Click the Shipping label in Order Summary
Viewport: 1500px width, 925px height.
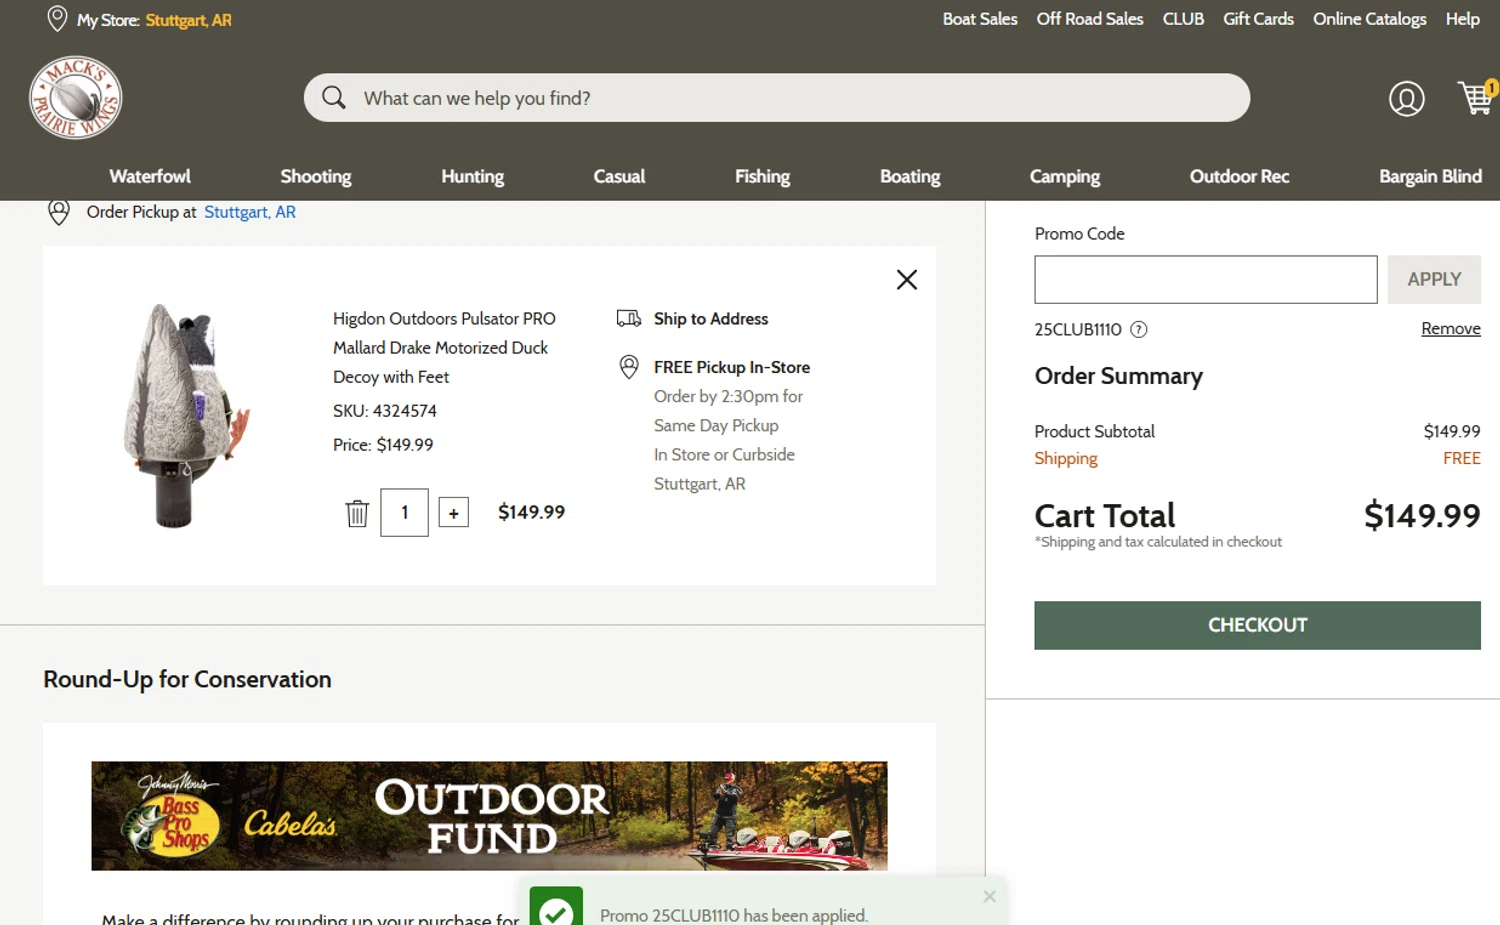(x=1066, y=458)
